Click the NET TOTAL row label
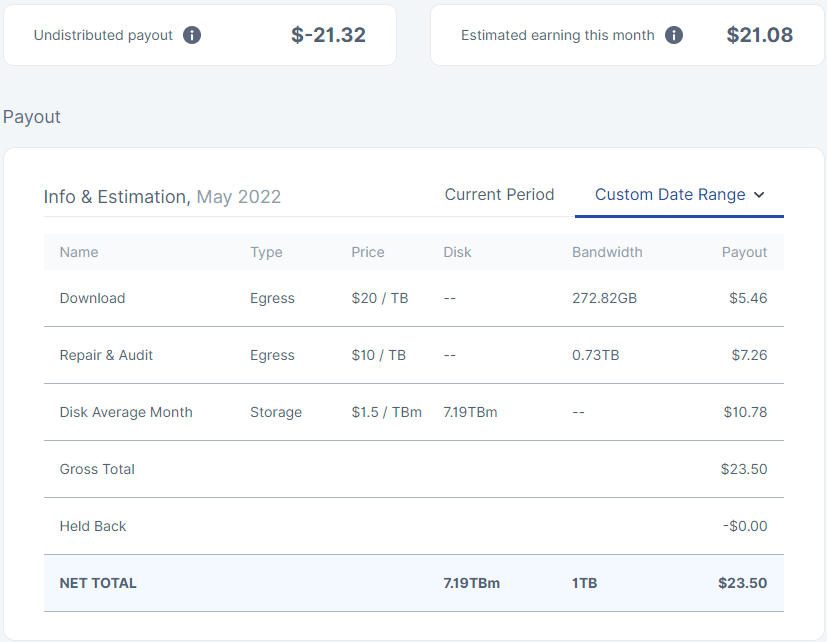827x642 pixels. pos(98,583)
